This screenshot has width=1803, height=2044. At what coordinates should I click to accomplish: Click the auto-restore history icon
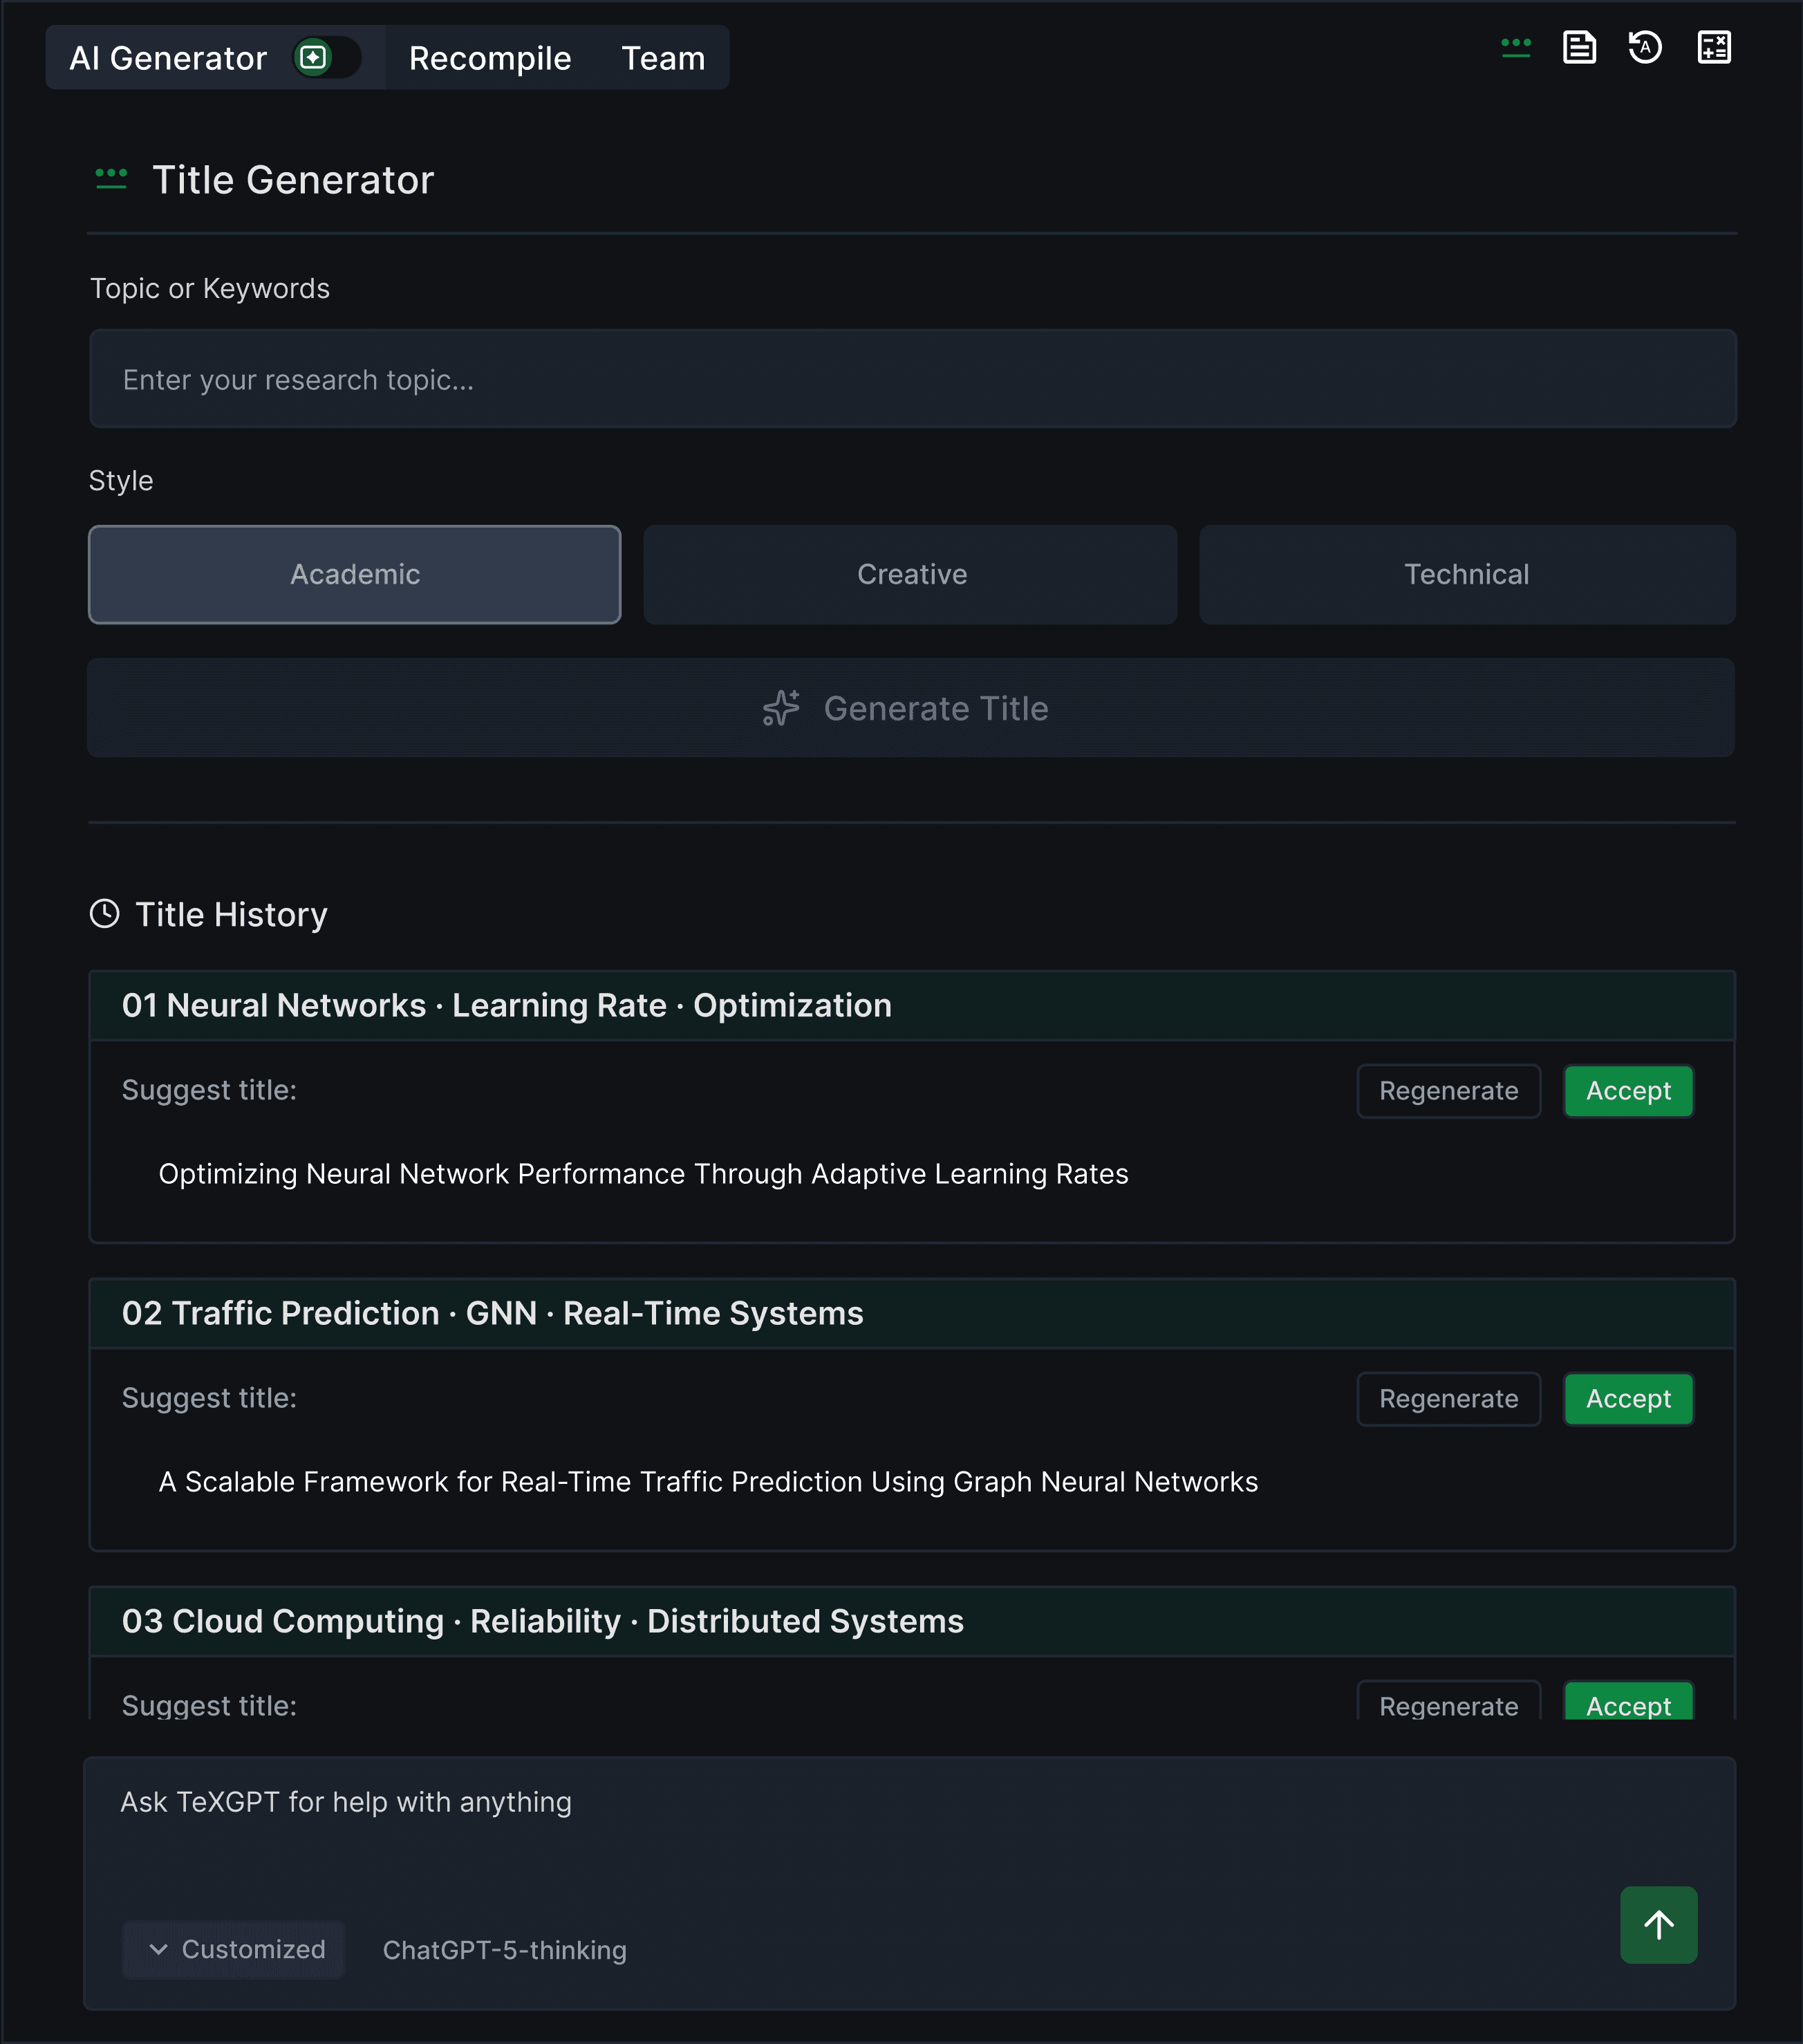tap(1645, 47)
